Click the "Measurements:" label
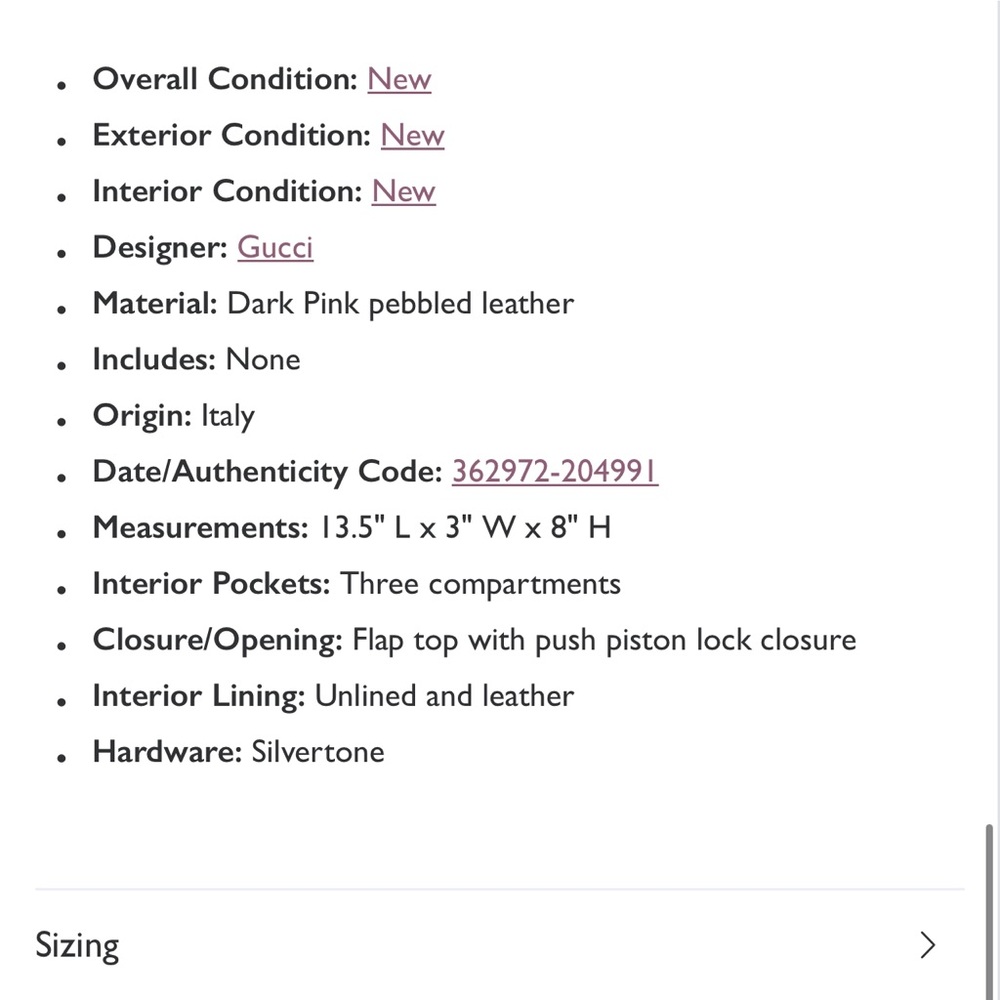The image size is (1000, 1000). tap(200, 528)
